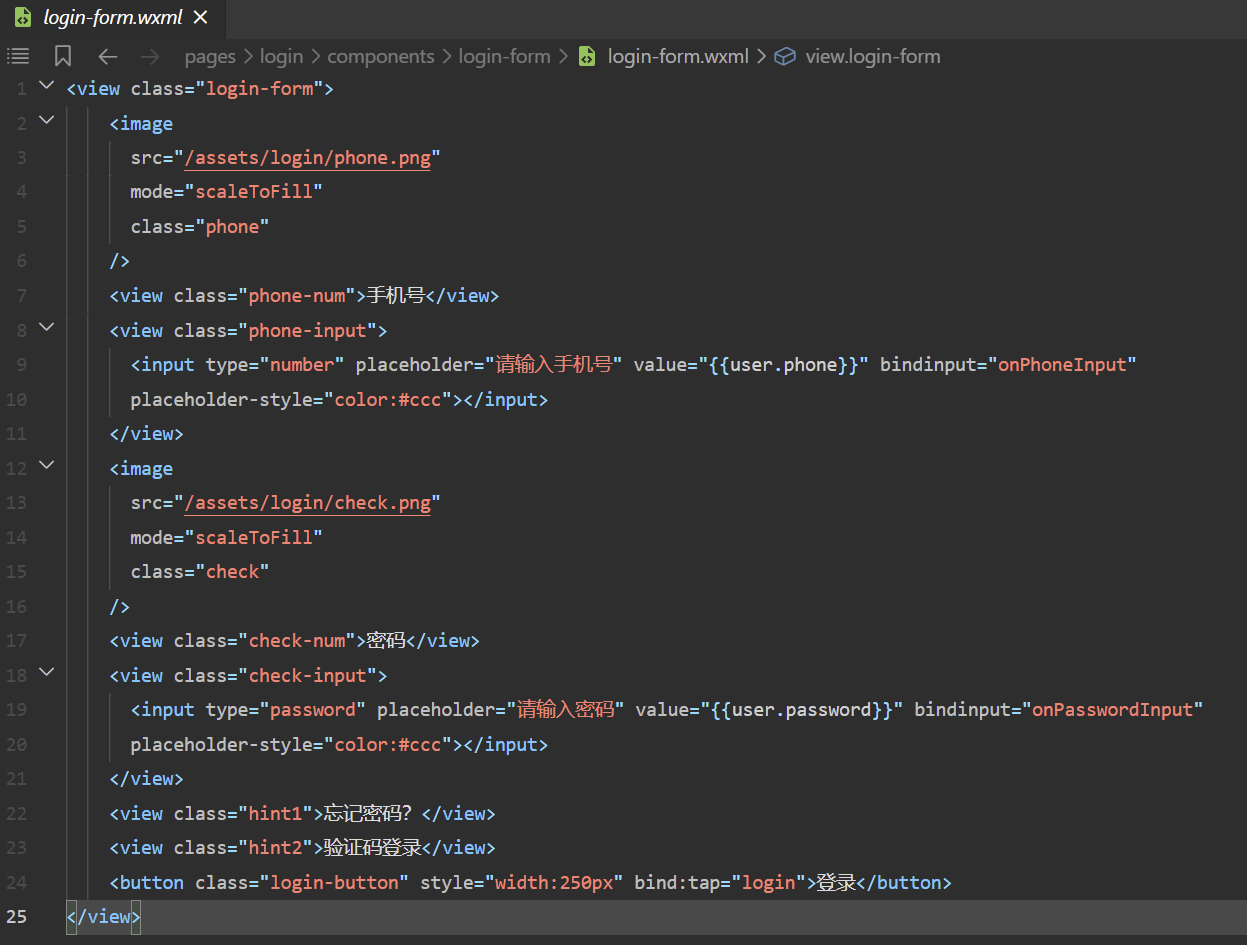Click the text "{{user.phone}}"
1247x945 pixels.
[784, 365]
